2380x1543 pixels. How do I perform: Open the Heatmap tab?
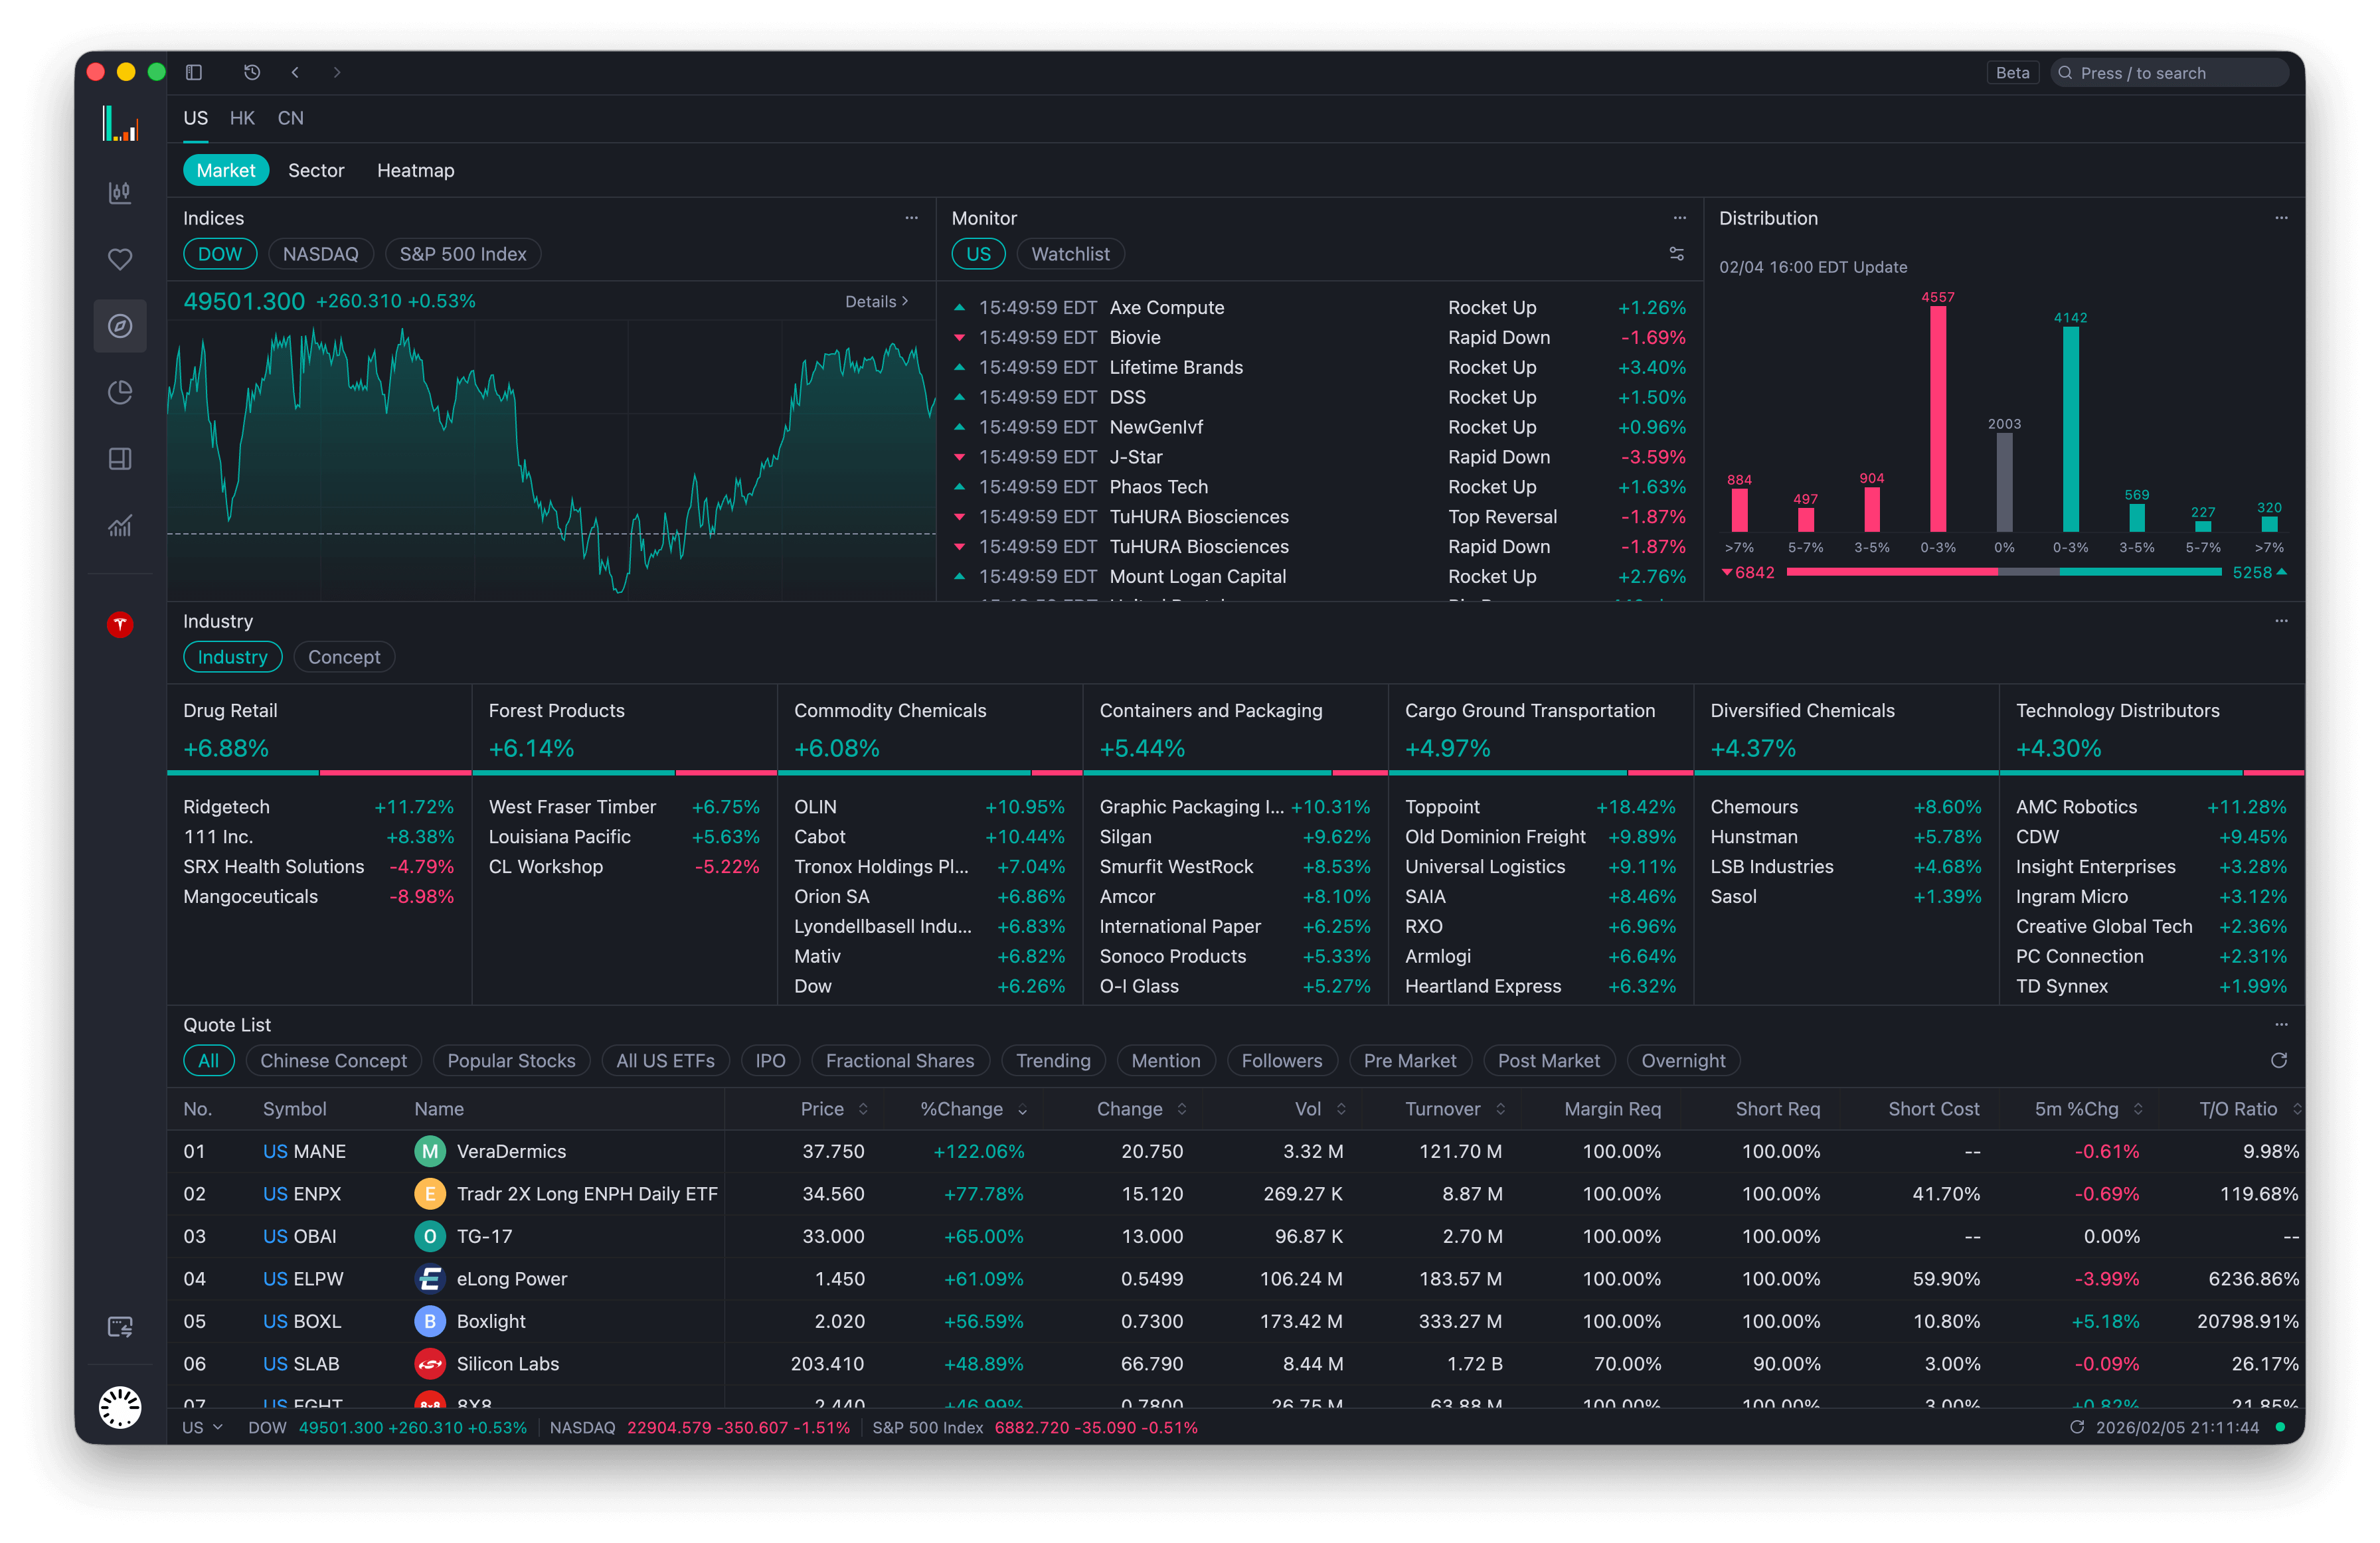point(416,170)
